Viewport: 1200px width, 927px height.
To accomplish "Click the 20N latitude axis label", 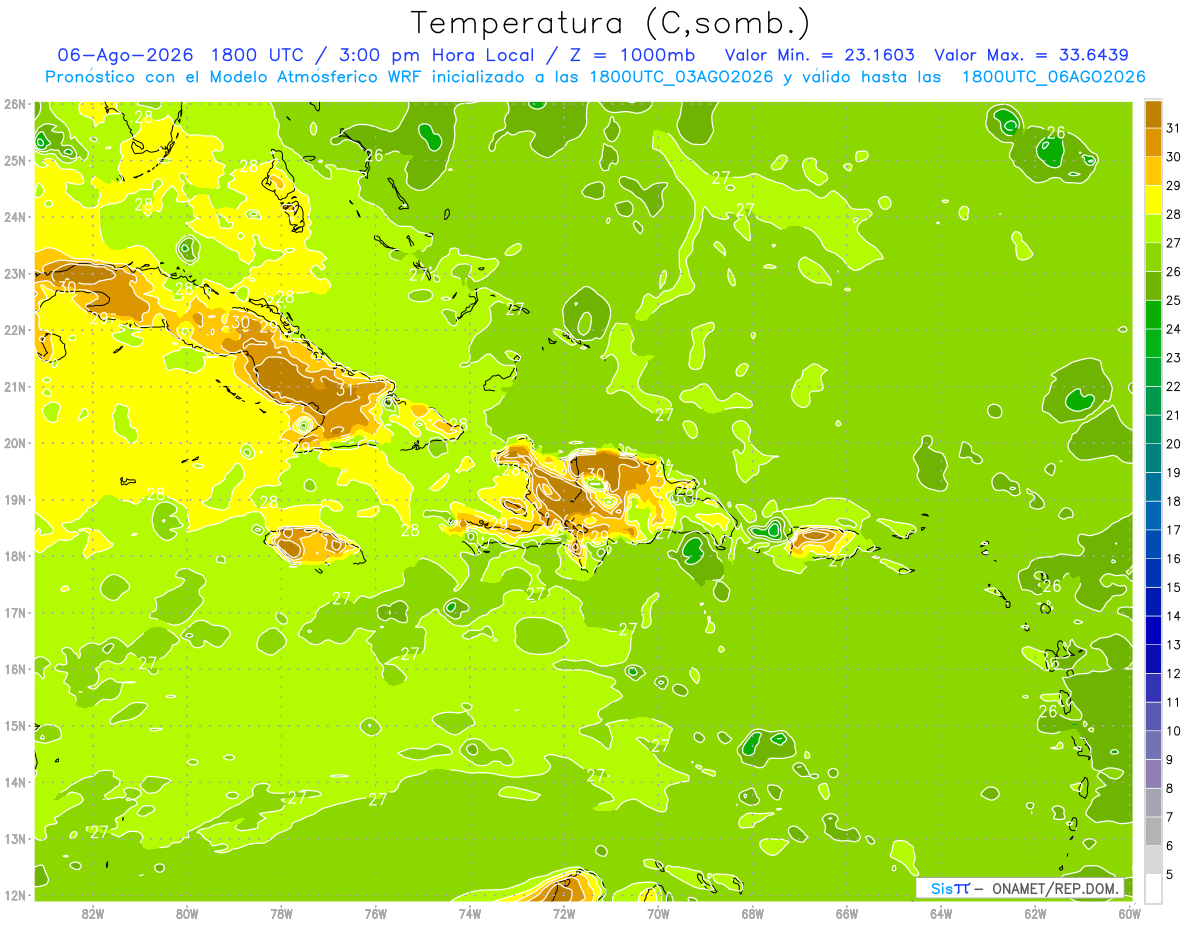I will 14,443.
